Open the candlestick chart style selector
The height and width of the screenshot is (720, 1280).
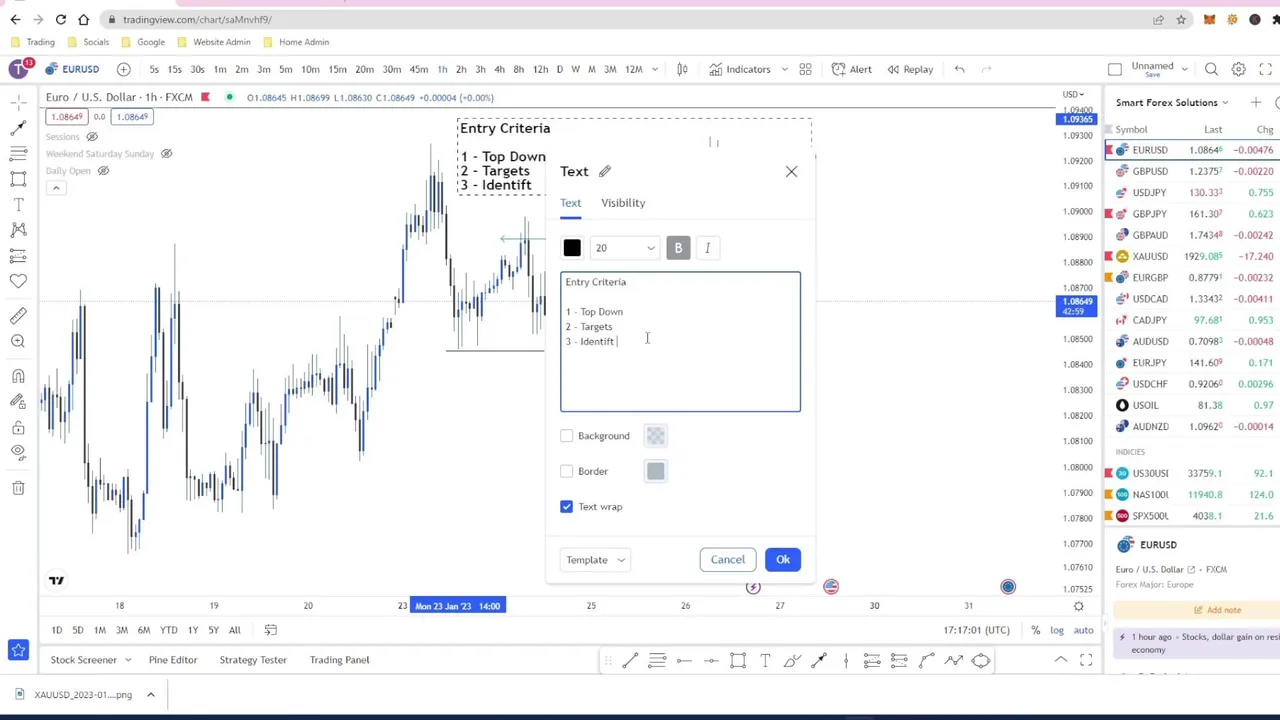tap(682, 69)
